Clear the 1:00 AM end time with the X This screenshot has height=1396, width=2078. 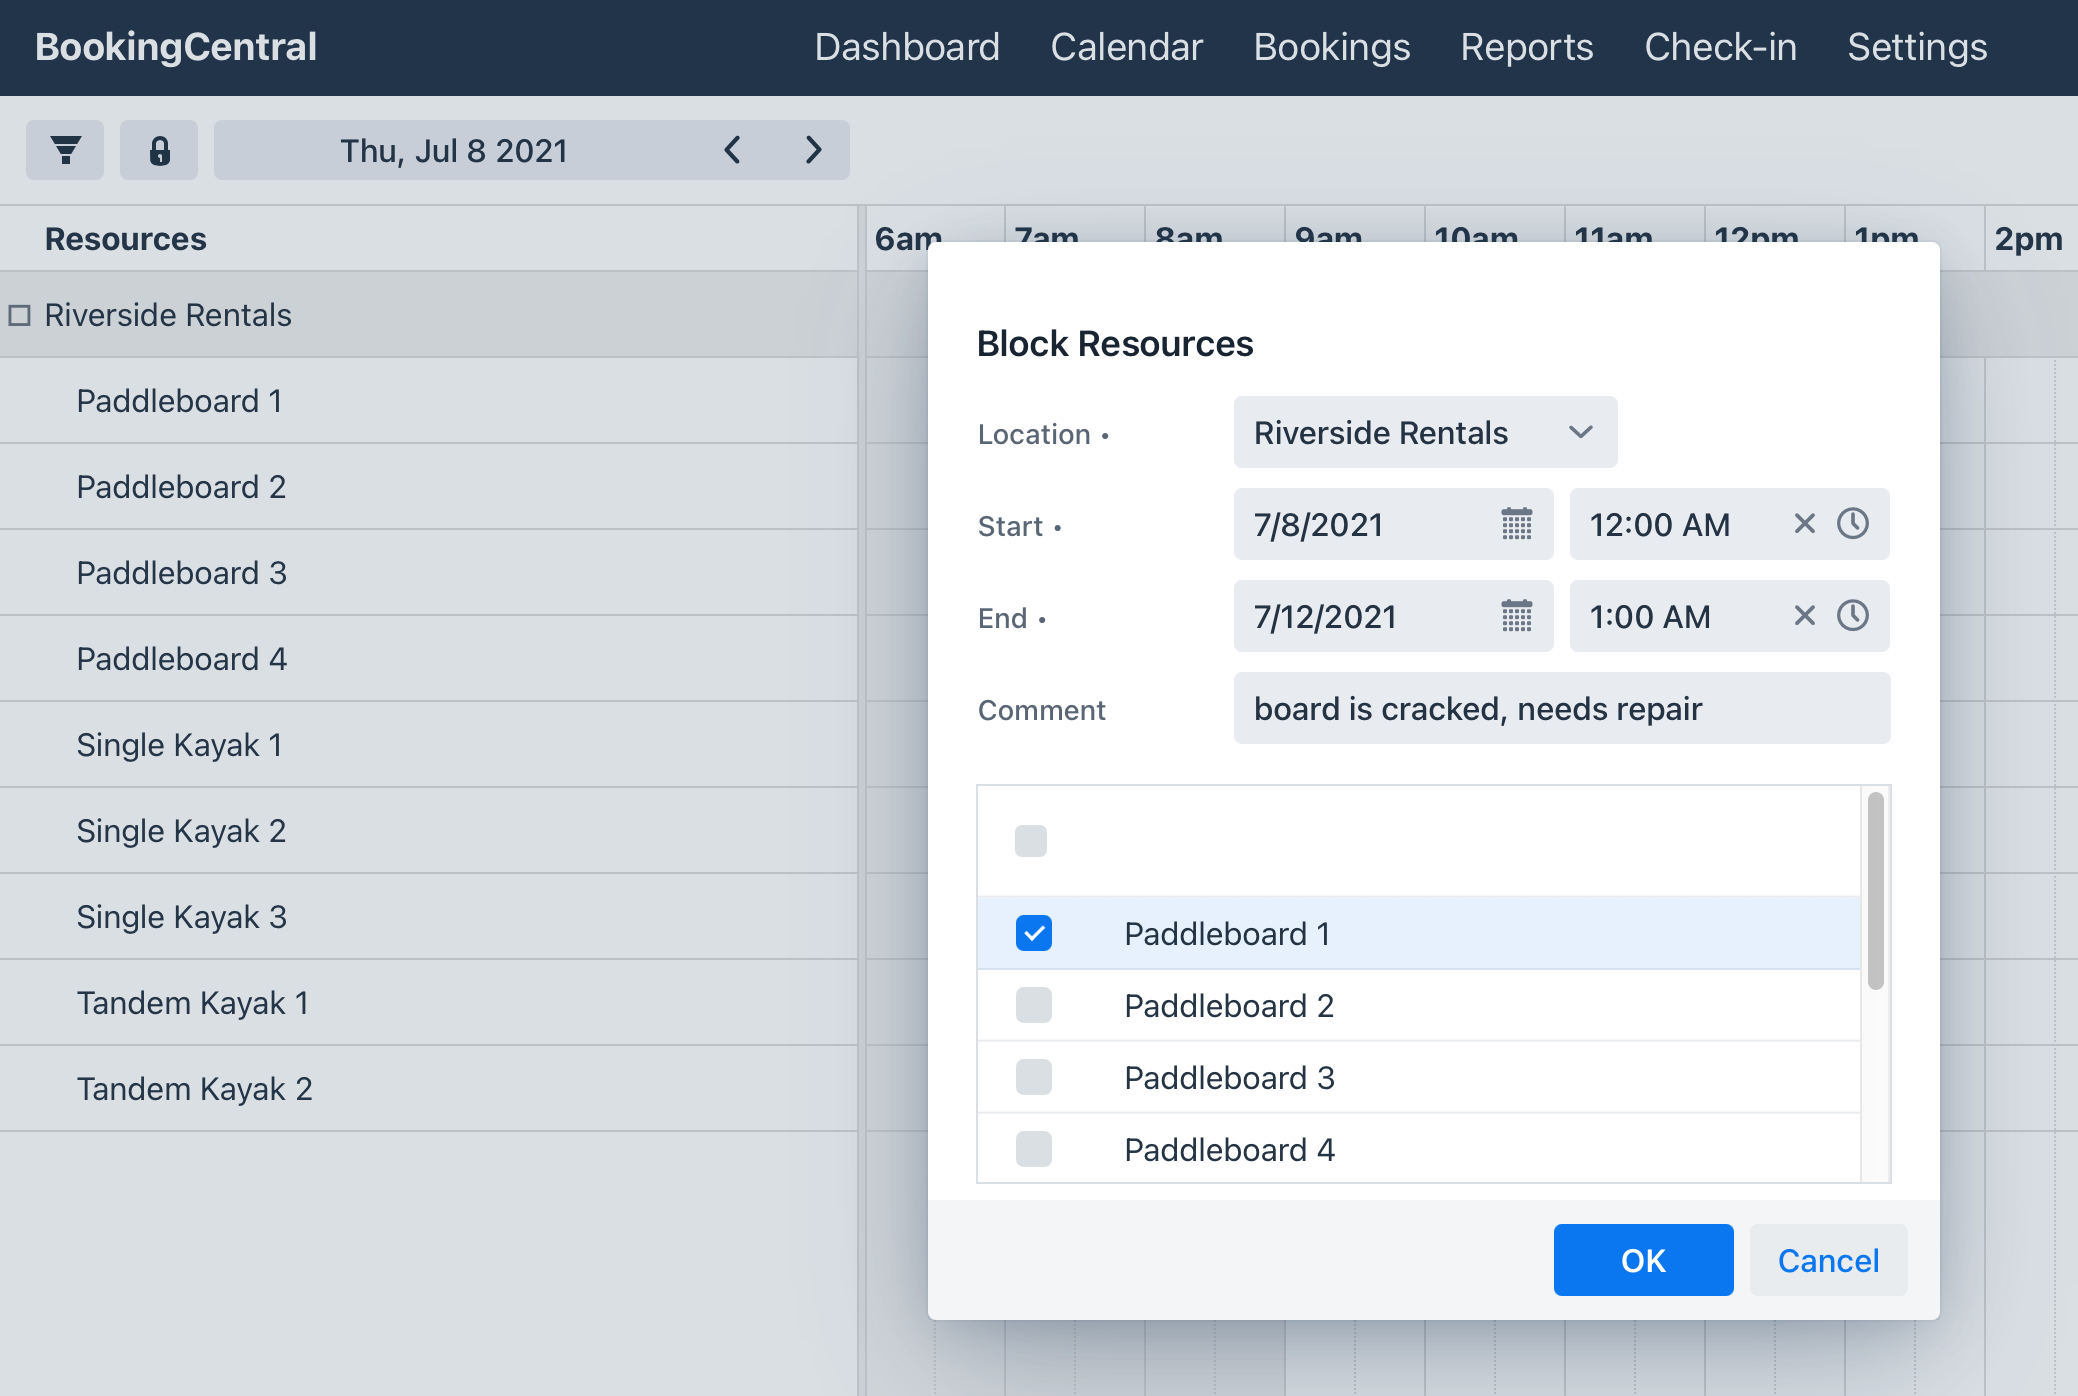(1805, 617)
